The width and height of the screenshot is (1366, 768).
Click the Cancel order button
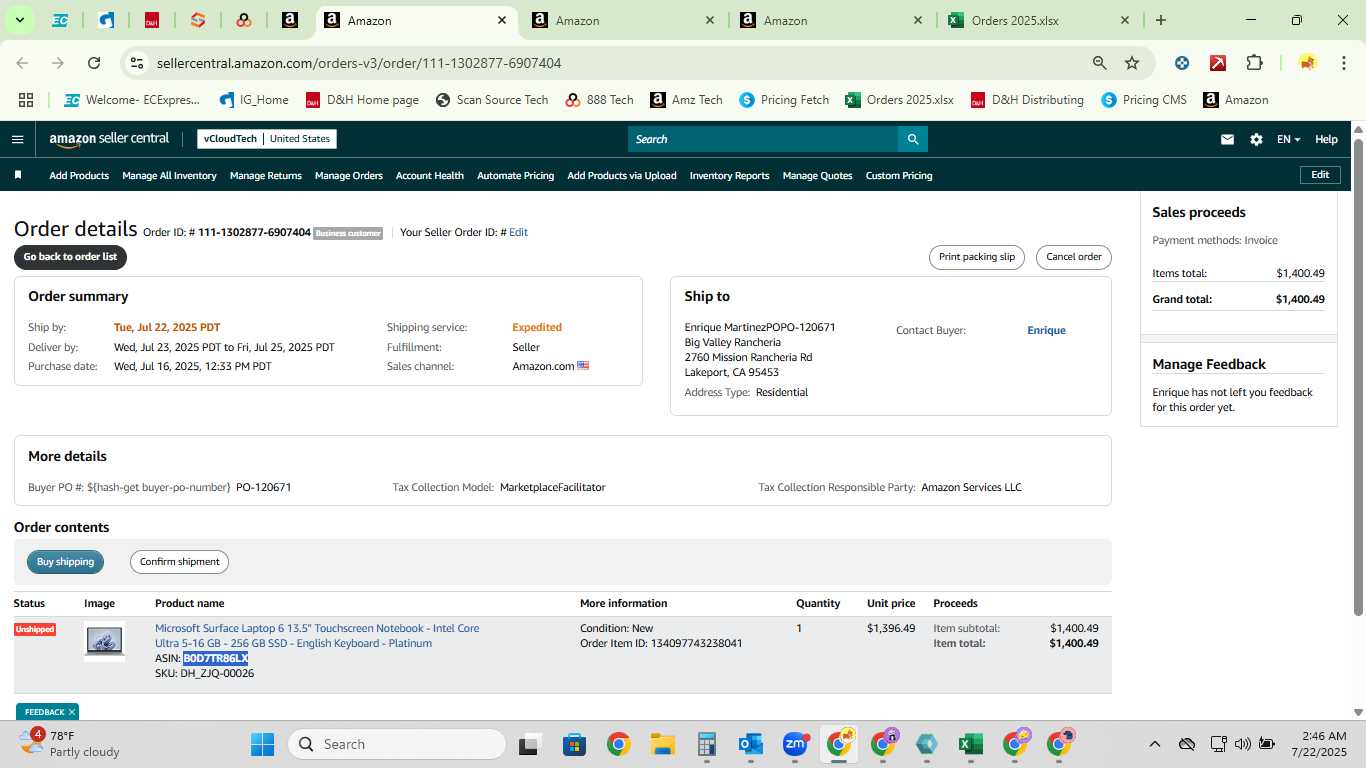1073,257
